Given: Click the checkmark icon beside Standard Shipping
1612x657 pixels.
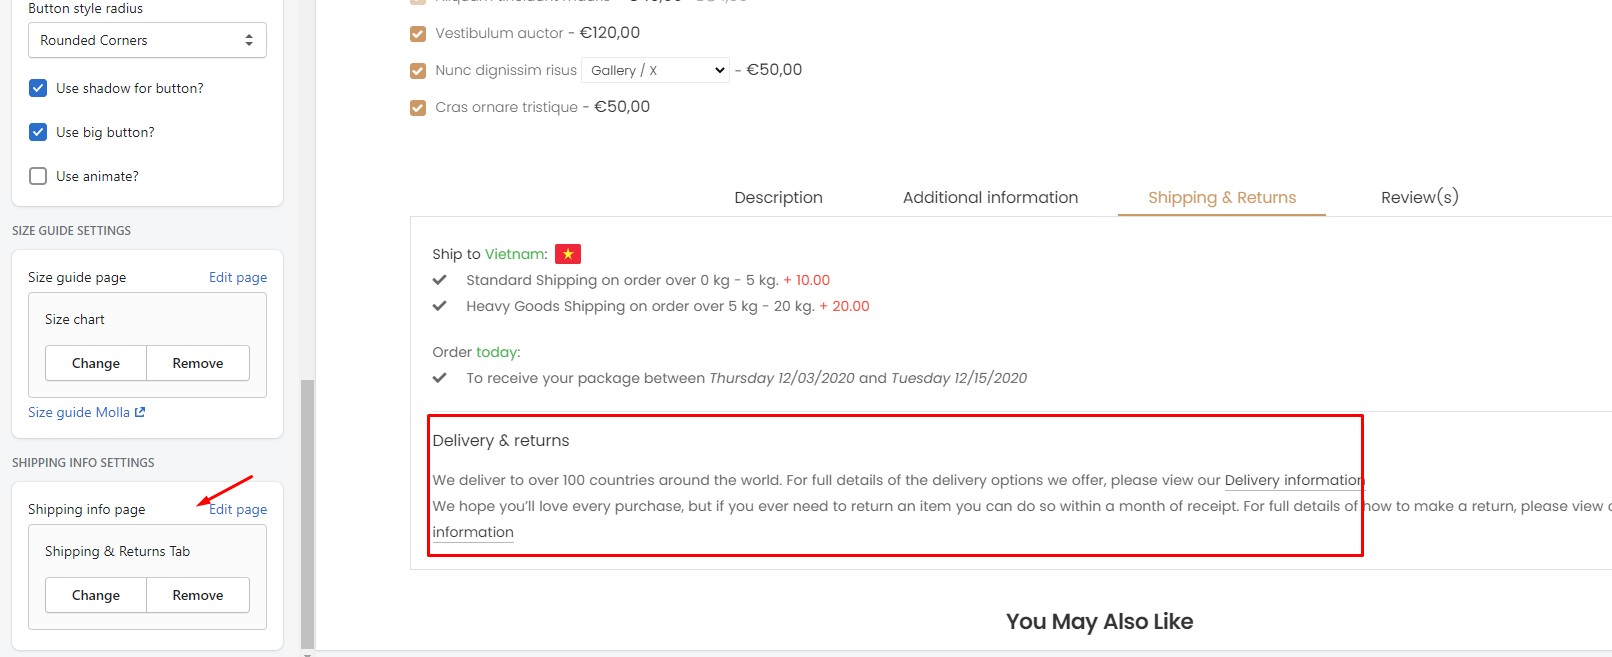Looking at the screenshot, I should point(439,280).
